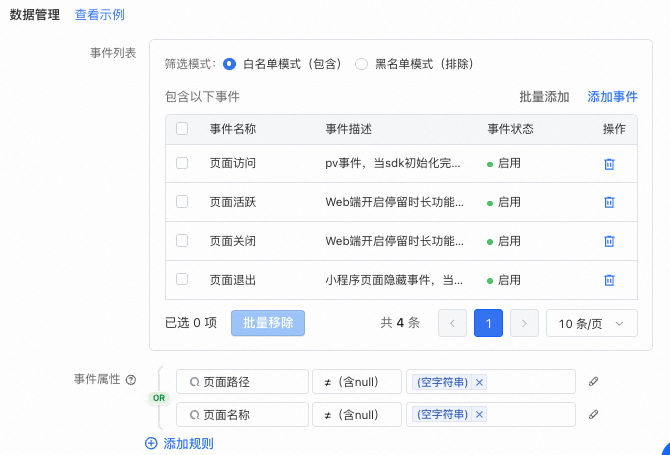Delete the 页面退出 event row
The height and width of the screenshot is (455, 670).
(608, 280)
